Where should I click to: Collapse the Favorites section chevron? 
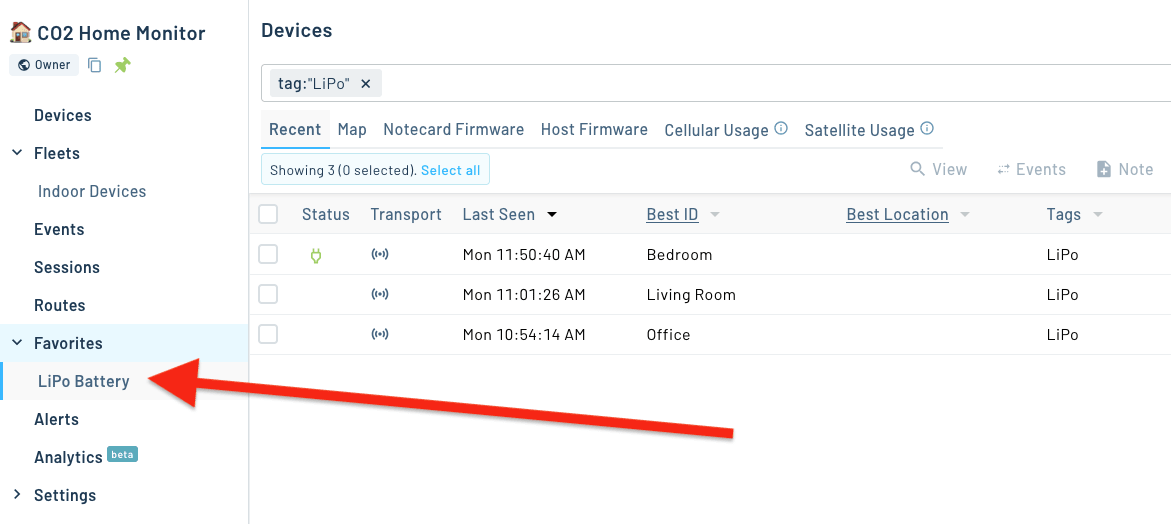(x=17, y=343)
